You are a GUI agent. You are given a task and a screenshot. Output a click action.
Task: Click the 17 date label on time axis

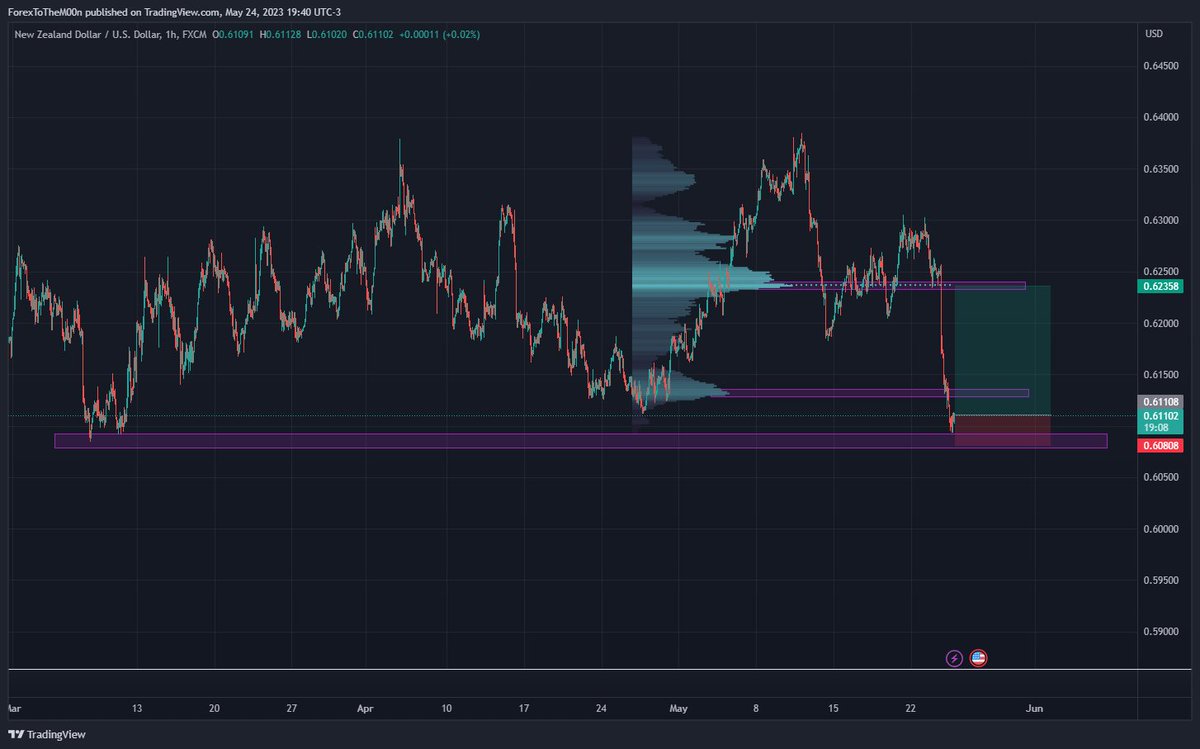click(x=523, y=708)
